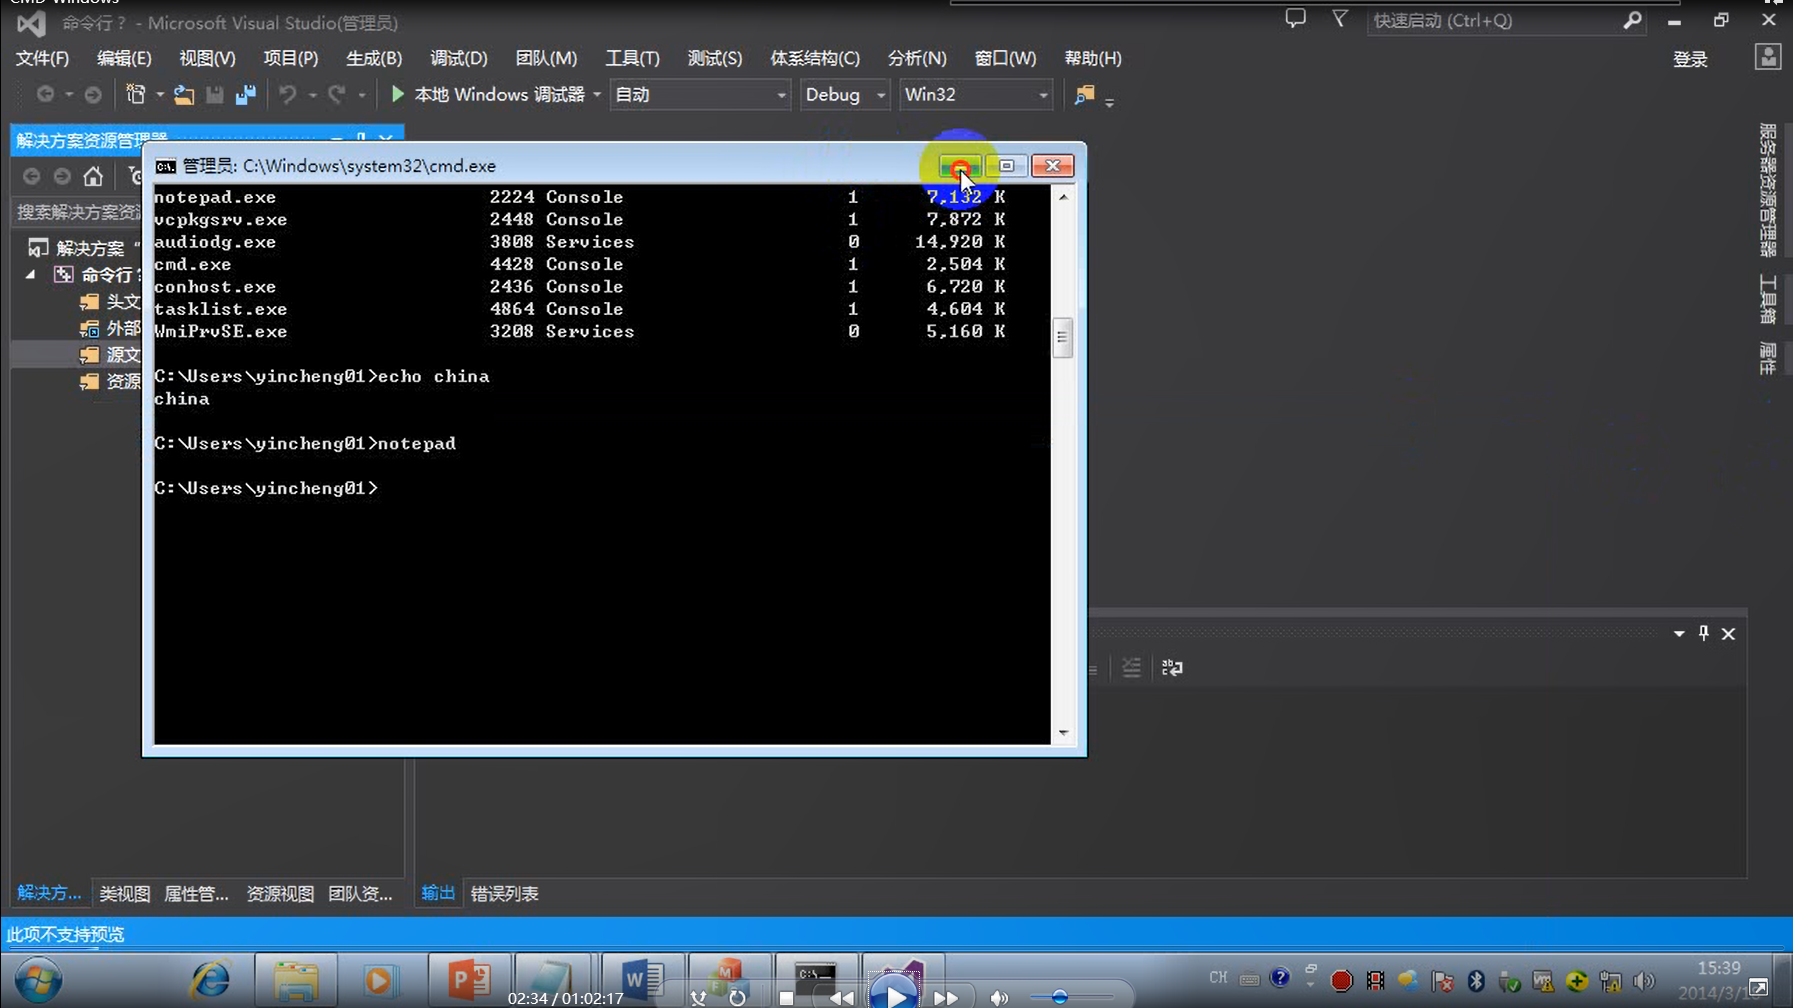
Task: Click the cmd window scroll down arrow
Action: pyautogui.click(x=1063, y=733)
